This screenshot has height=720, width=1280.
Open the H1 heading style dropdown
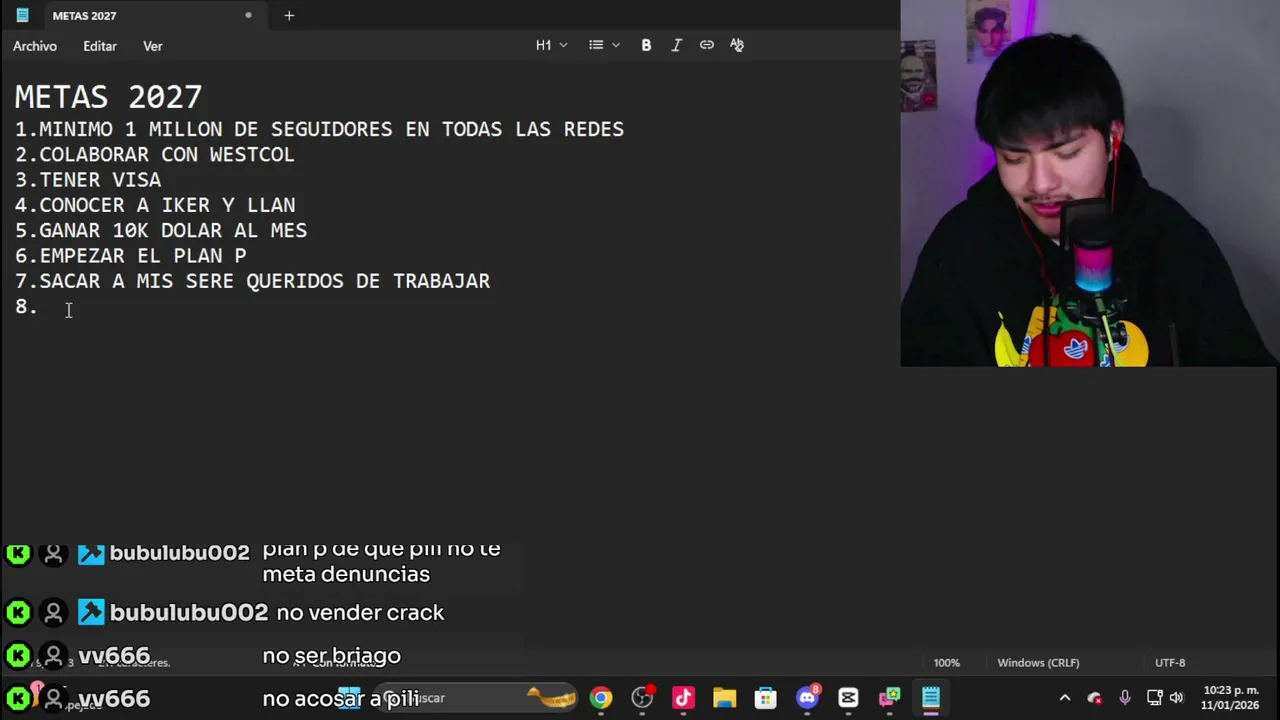pyautogui.click(x=552, y=45)
